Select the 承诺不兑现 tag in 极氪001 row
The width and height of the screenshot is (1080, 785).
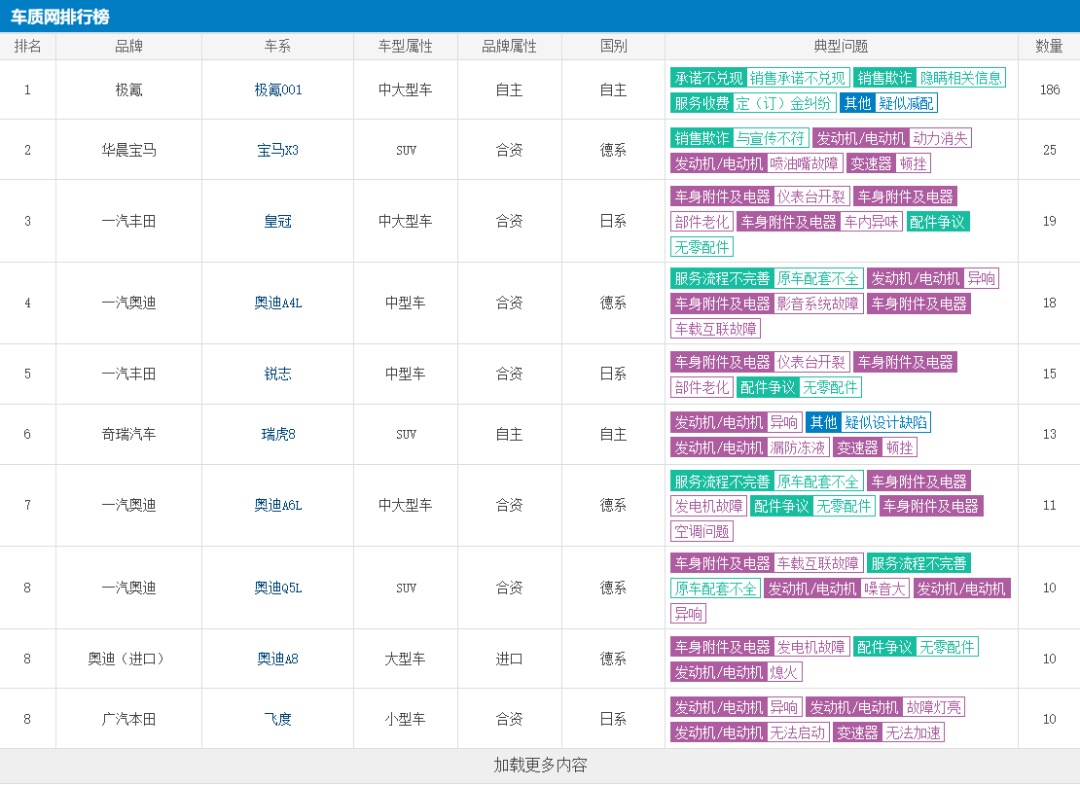(x=709, y=78)
